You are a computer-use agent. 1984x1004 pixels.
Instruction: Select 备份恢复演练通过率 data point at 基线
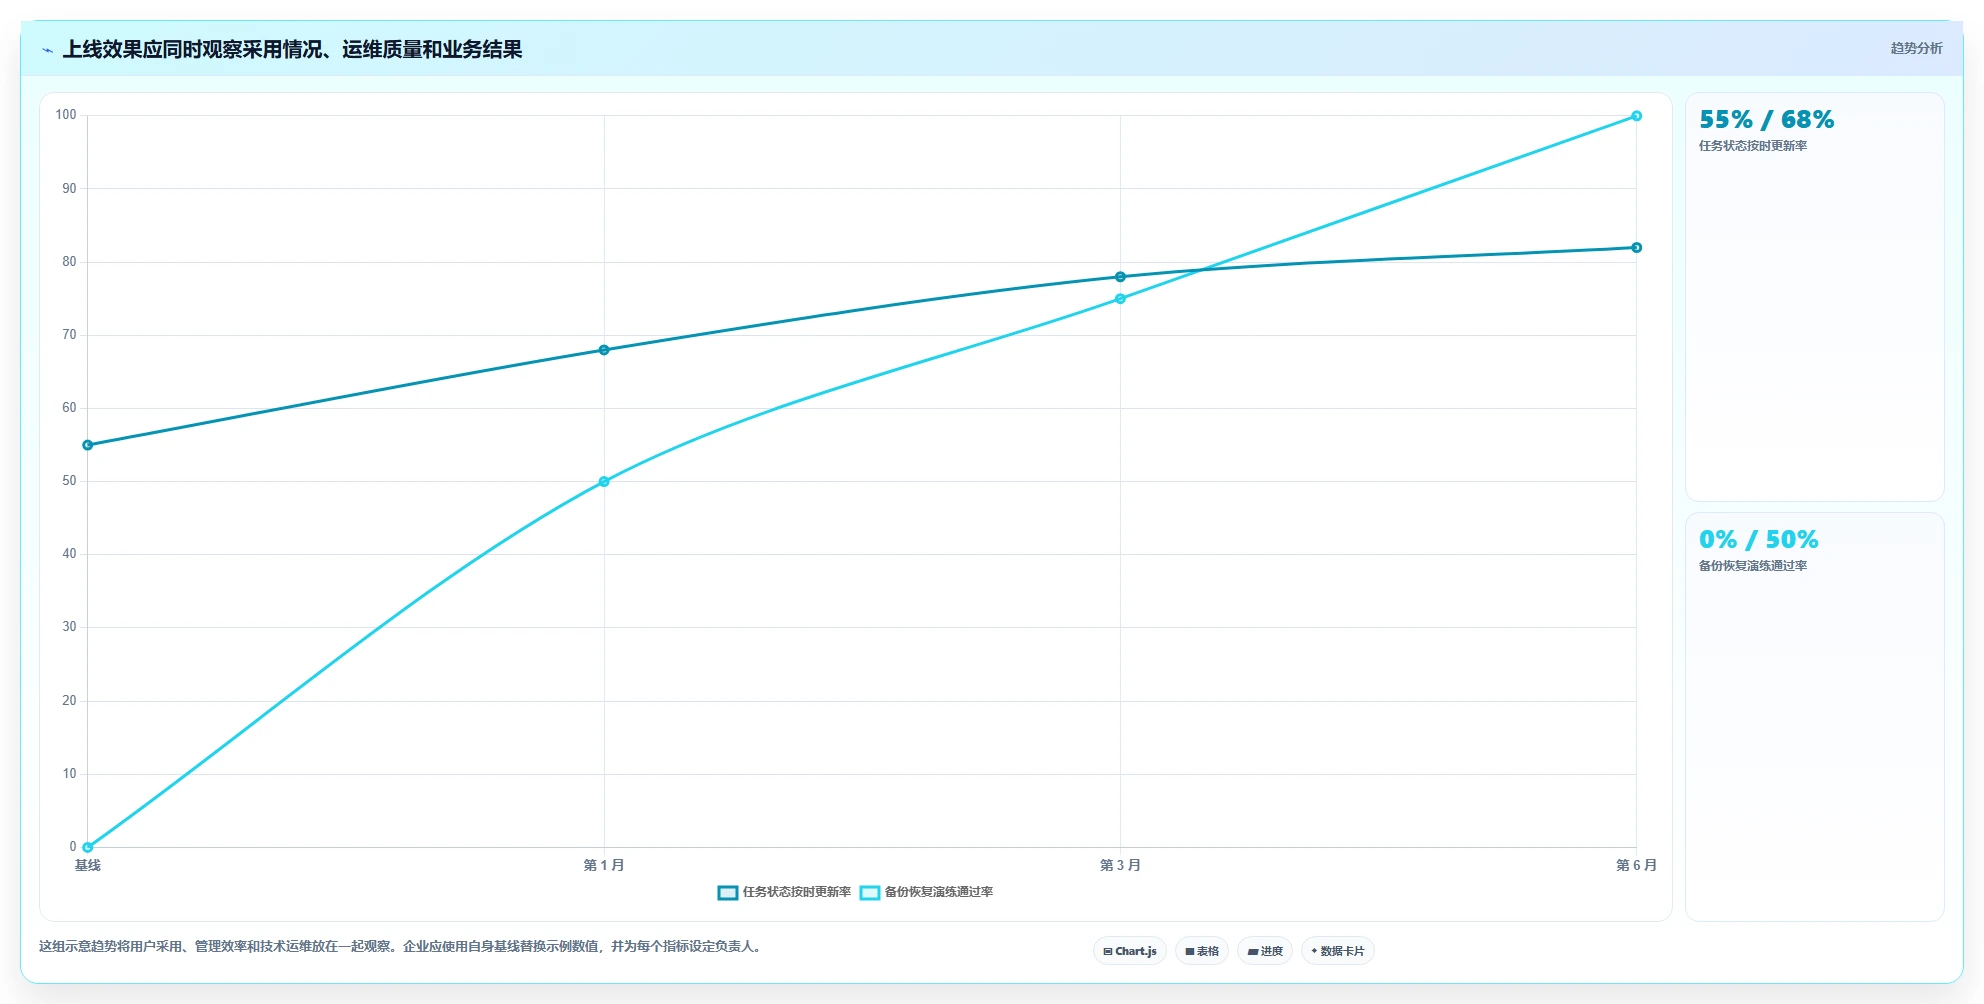point(88,847)
